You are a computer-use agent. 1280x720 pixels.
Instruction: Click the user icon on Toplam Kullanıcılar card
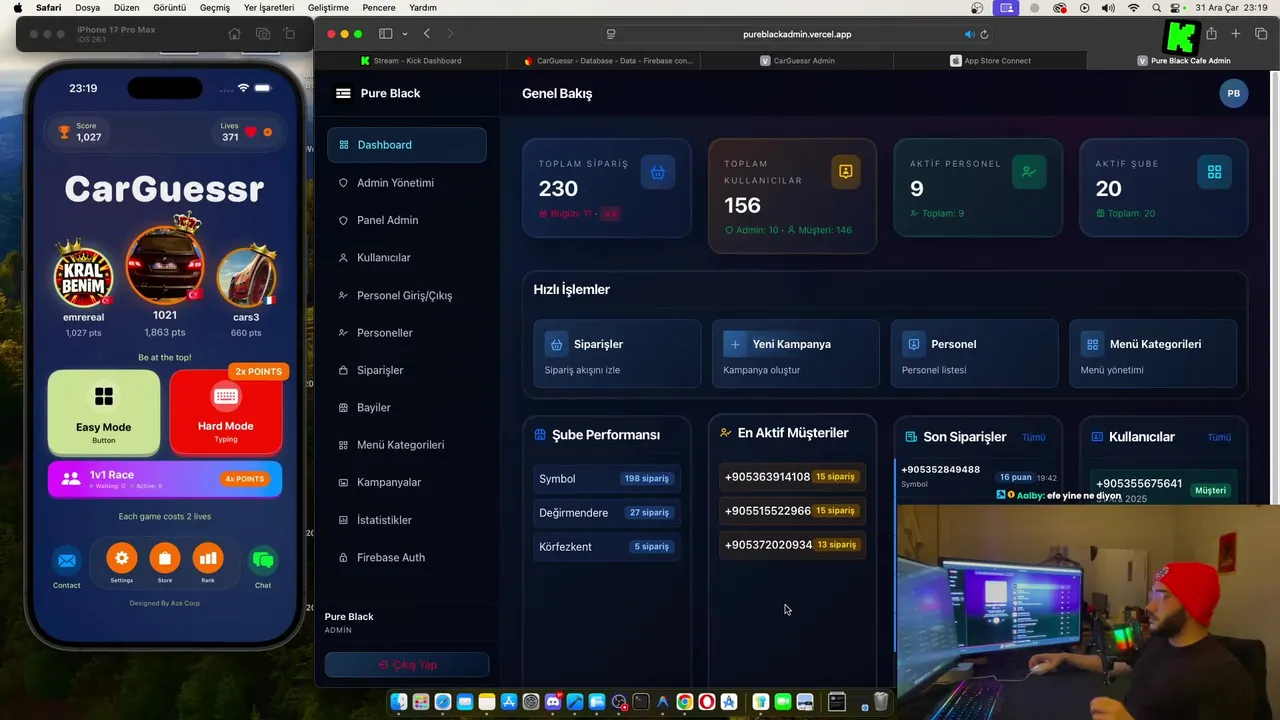coord(845,172)
